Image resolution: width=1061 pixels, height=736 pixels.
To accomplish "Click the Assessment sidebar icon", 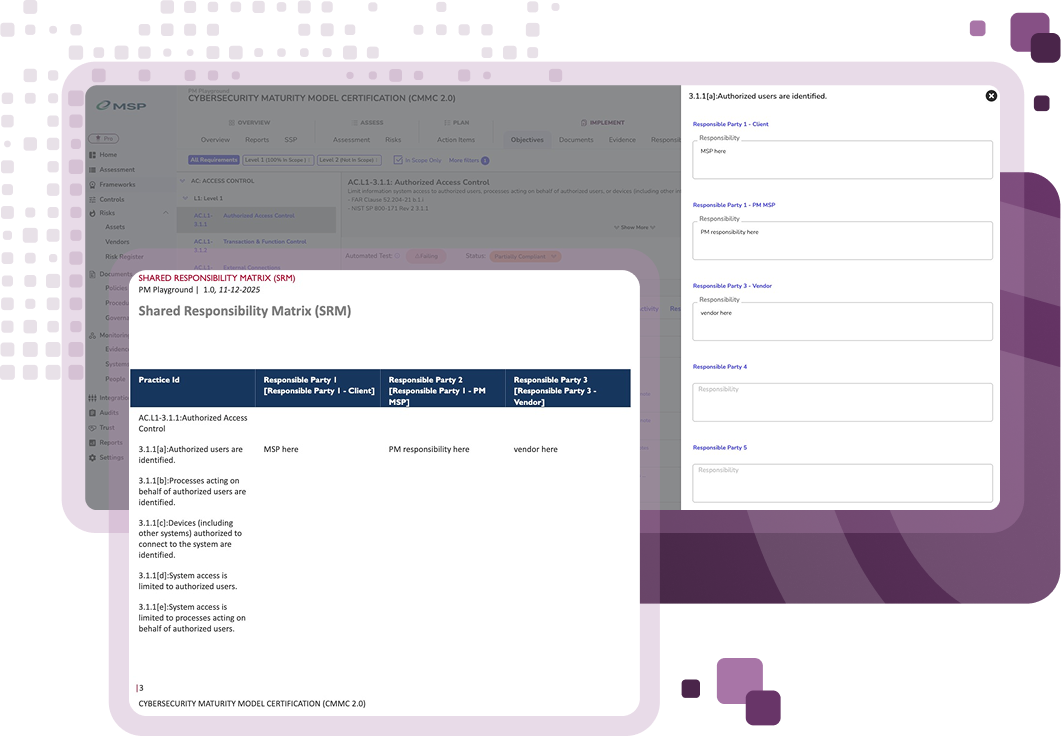I will (x=93, y=170).
